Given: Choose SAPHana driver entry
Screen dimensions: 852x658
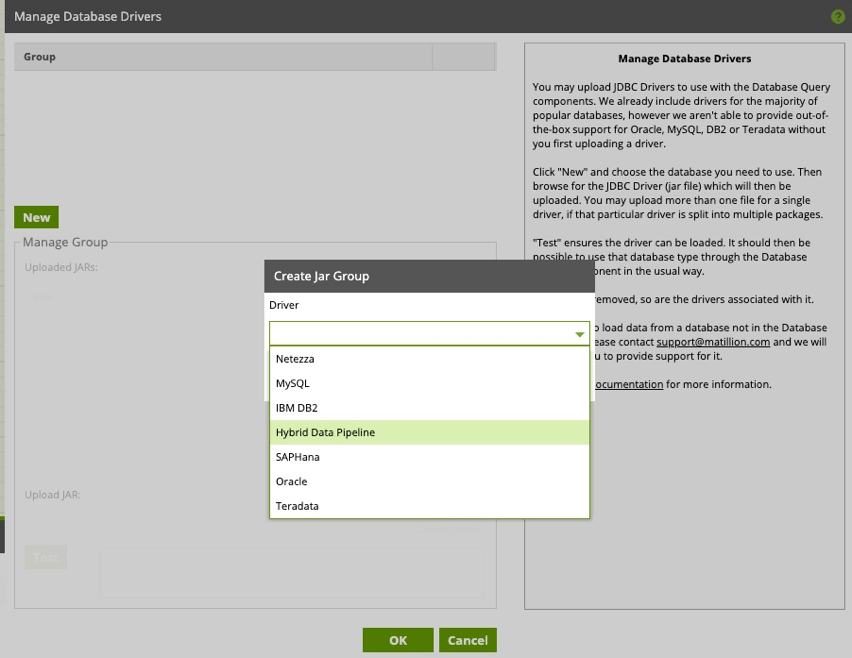Looking at the screenshot, I should (x=429, y=457).
